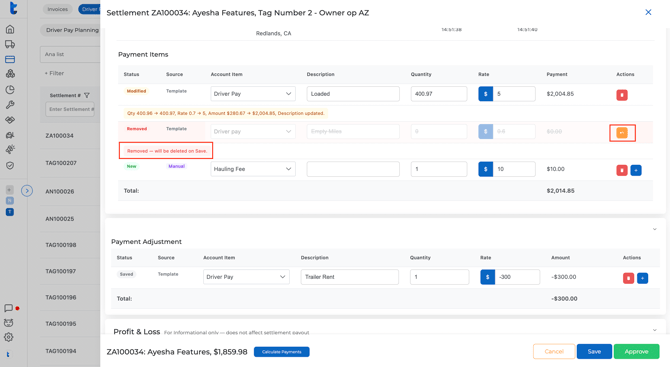Image resolution: width=670 pixels, height=367 pixels.
Task: Select settlement AN100026 in the list
Action: (x=59, y=191)
